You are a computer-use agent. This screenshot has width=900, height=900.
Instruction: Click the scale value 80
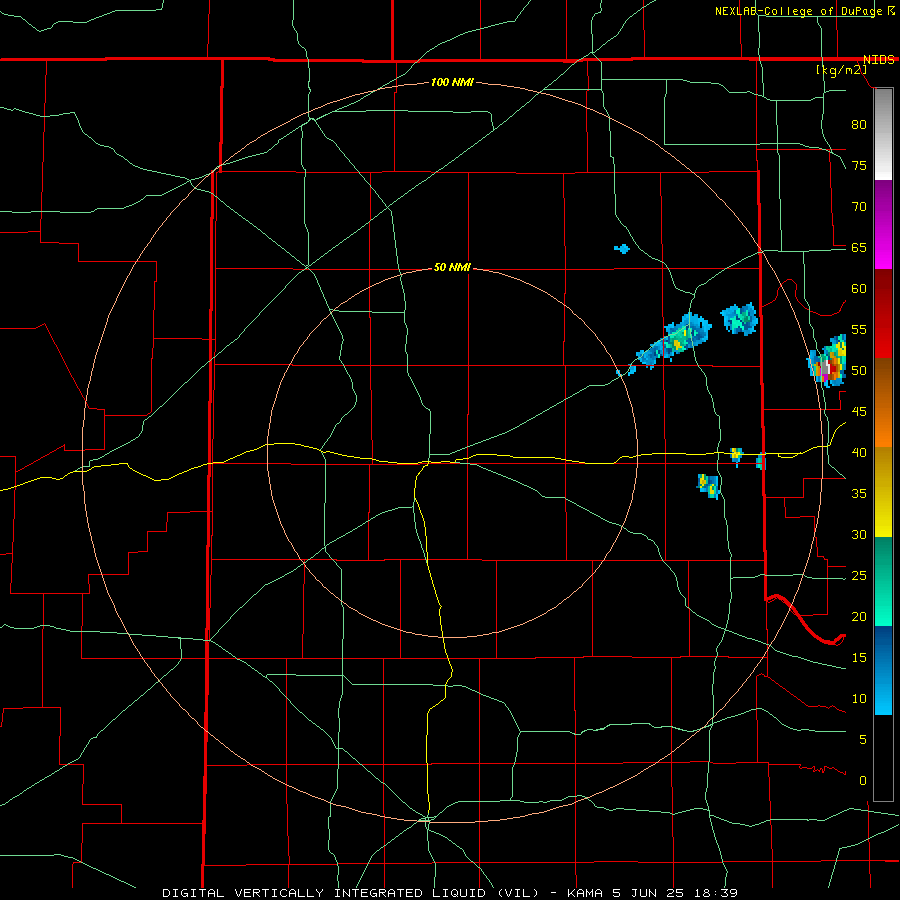click(x=859, y=125)
